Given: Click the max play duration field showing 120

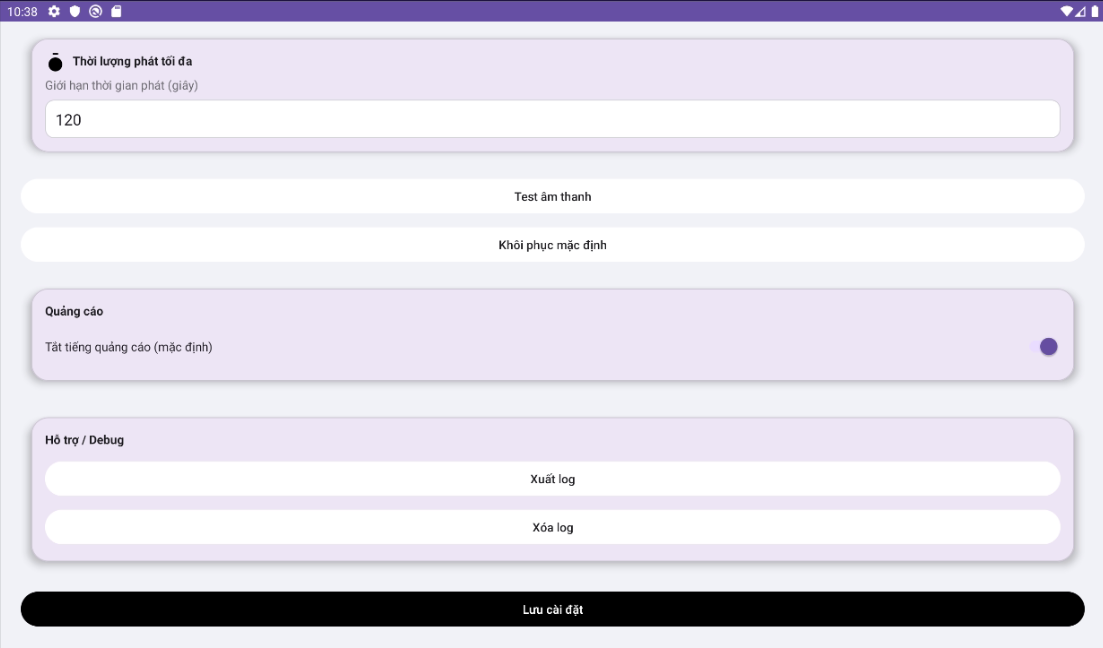Looking at the screenshot, I should [x=552, y=119].
